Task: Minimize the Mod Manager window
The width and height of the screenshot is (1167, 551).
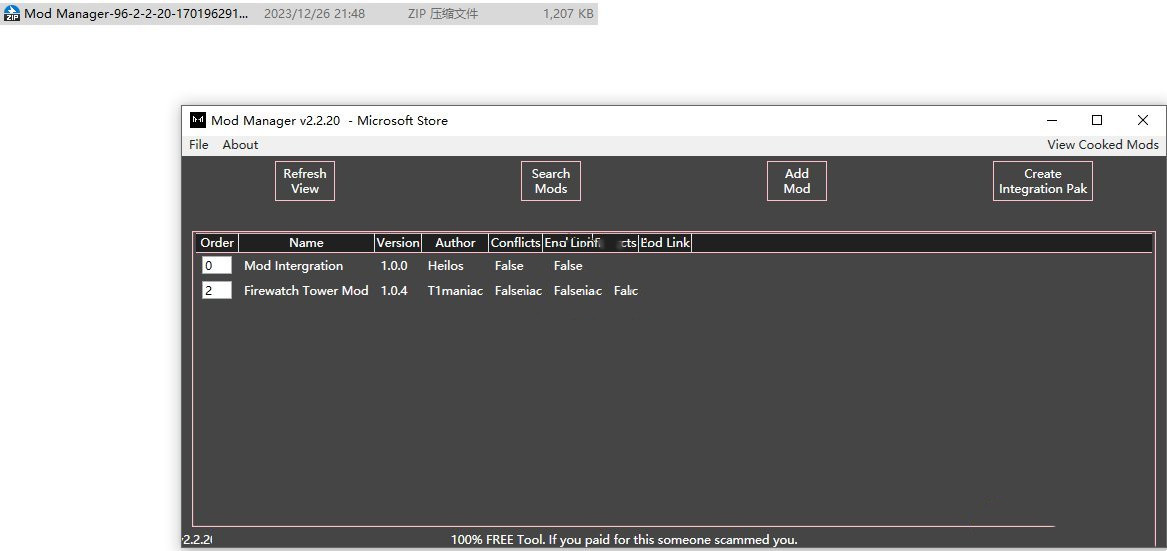Action: (x=1050, y=120)
